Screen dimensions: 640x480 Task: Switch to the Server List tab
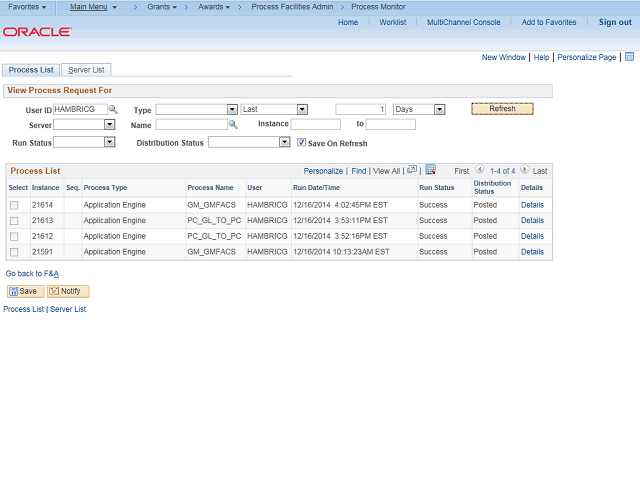pyautogui.click(x=86, y=70)
